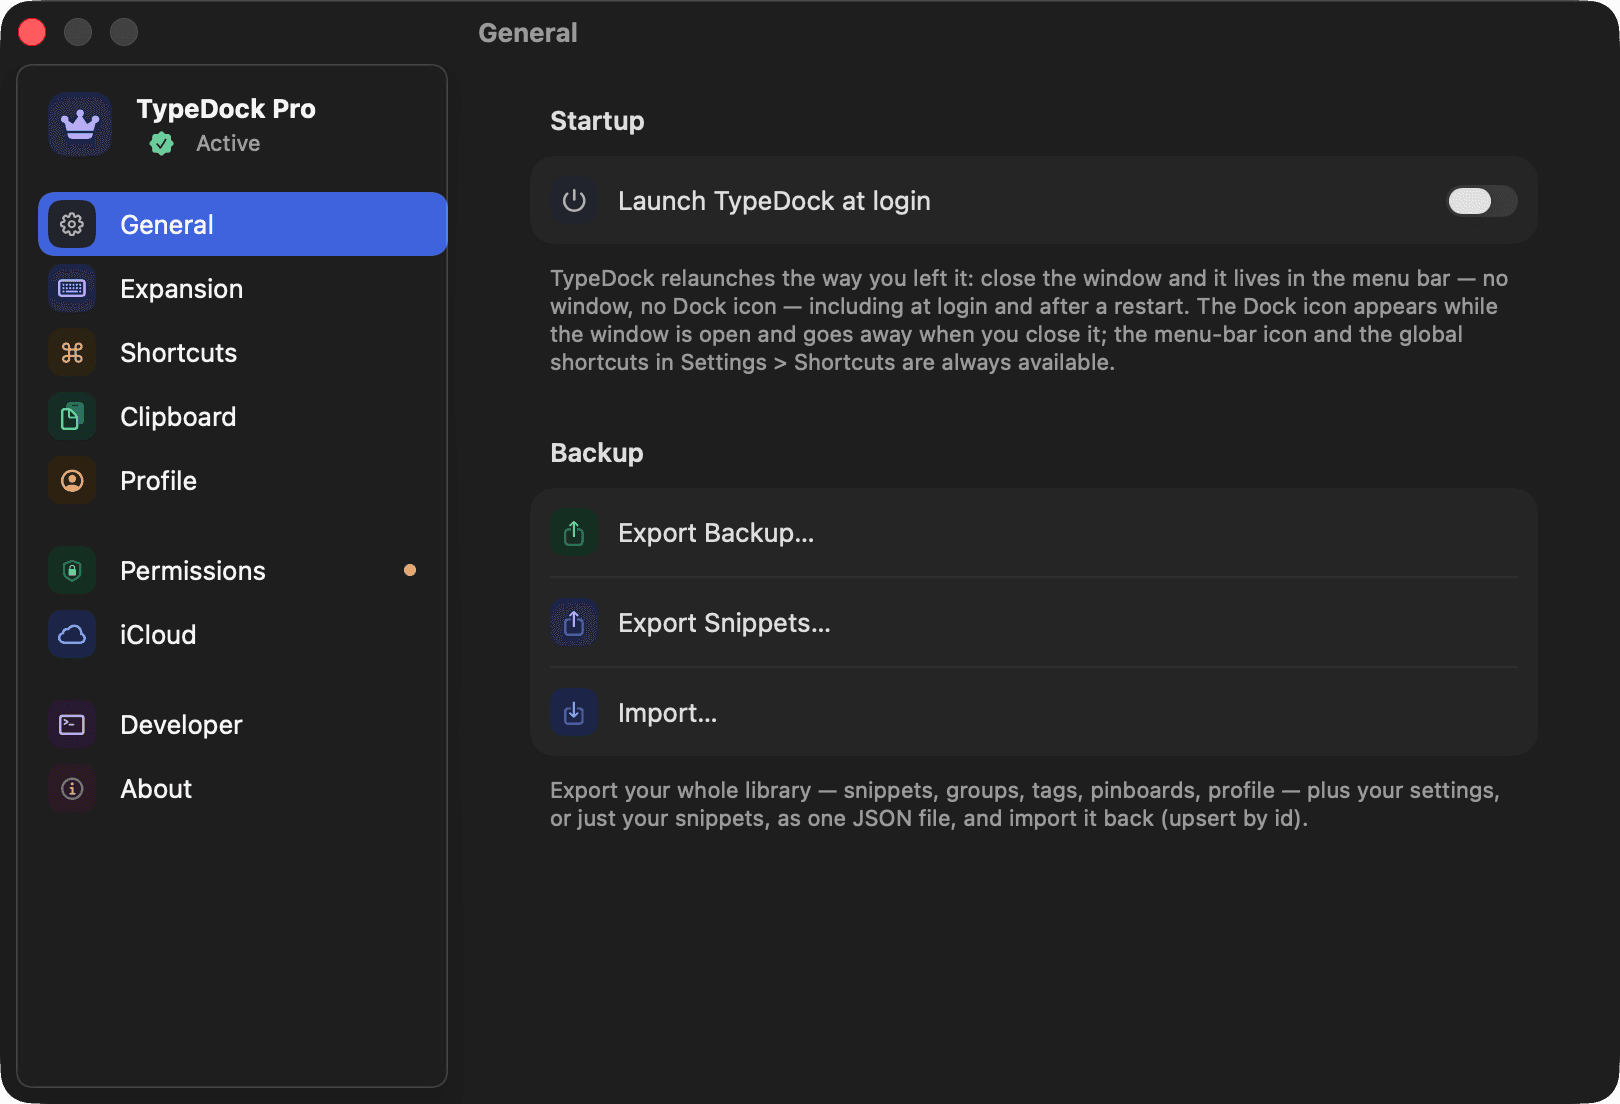Click the Expansion keyboard icon
Screen dimensions: 1620x1104
tap(72, 288)
